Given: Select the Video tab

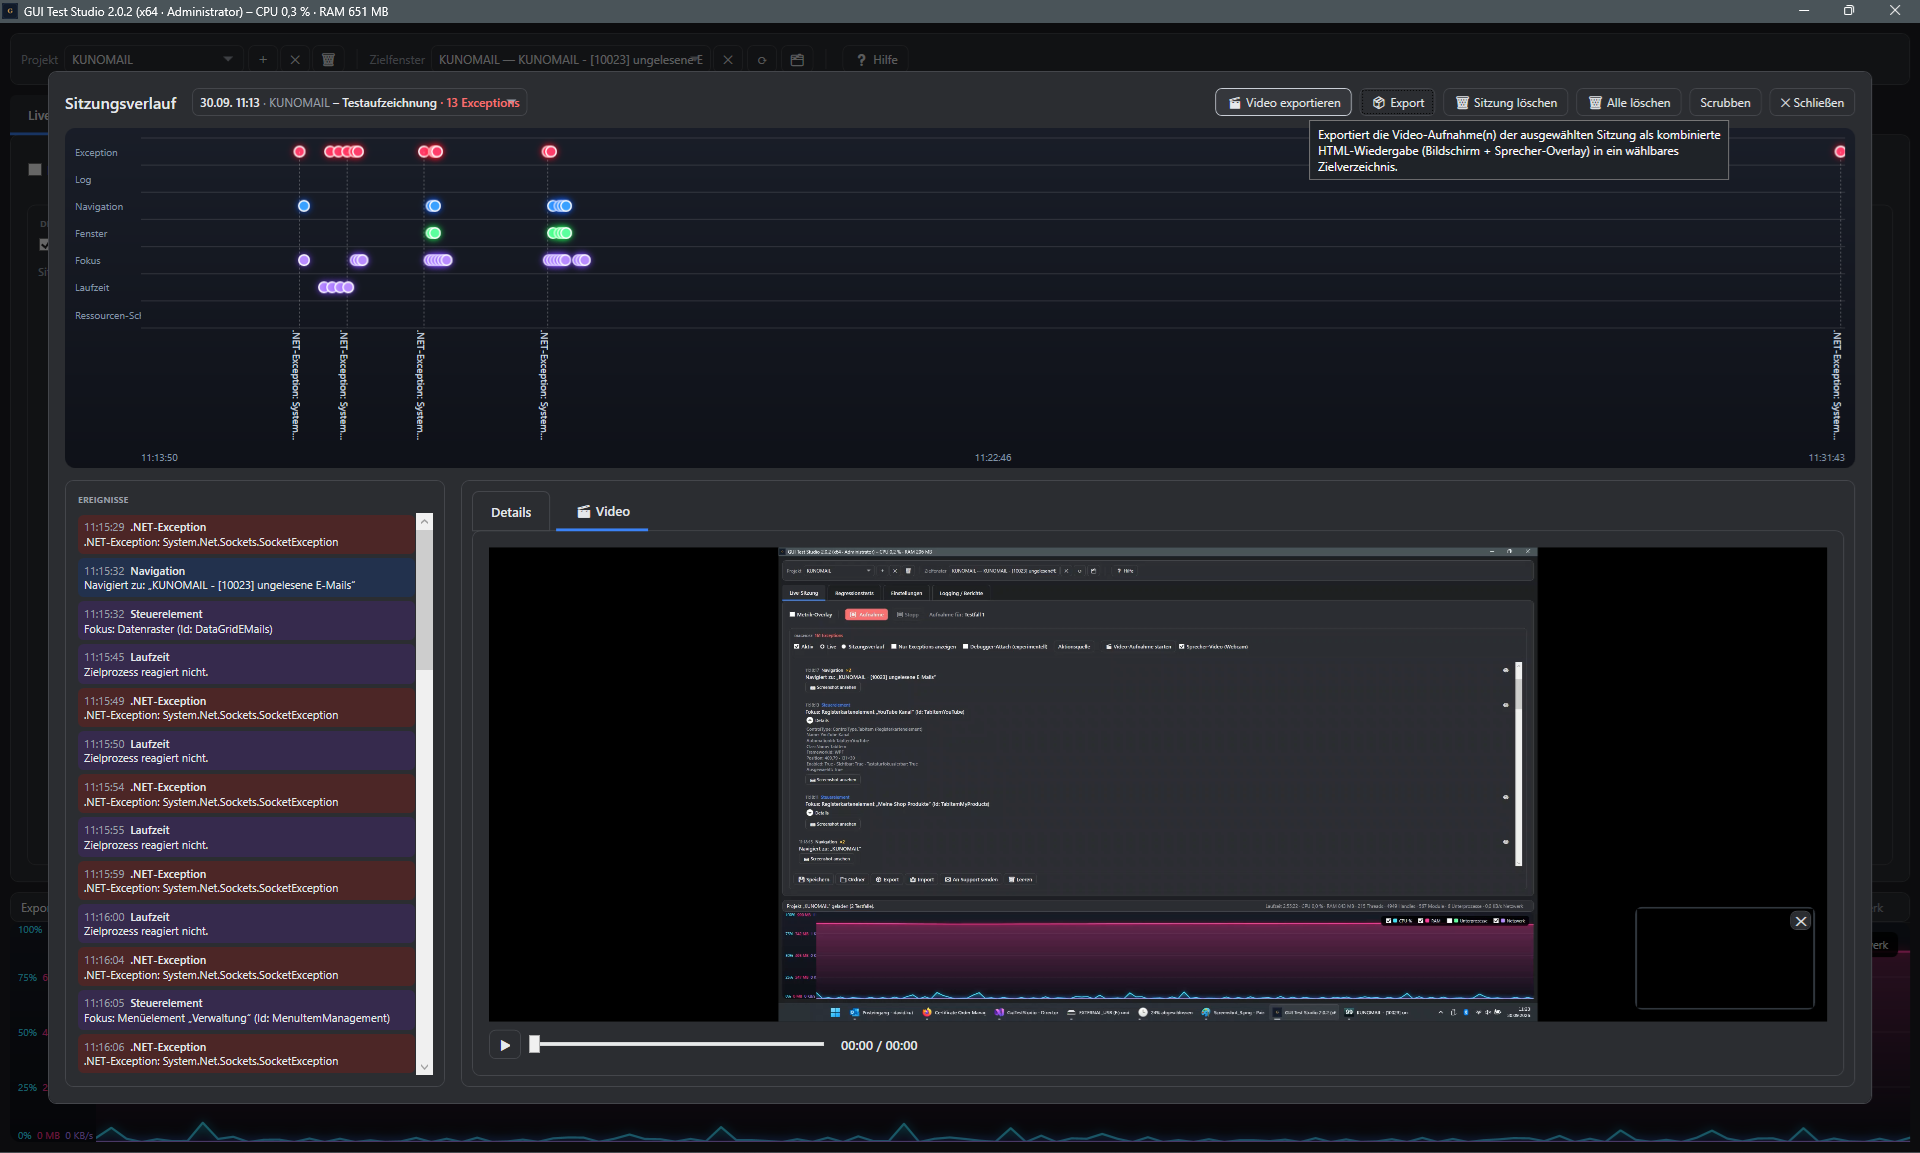Looking at the screenshot, I should point(603,511).
